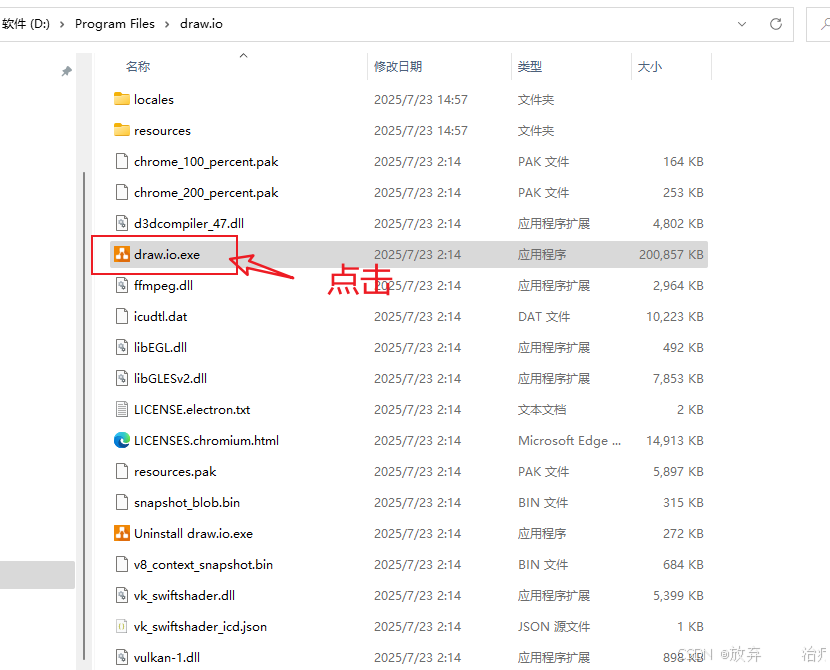Screen dimensions: 830x670
Task: Select the chrome_100_percent.pak file icon
Action: [x=122, y=161]
